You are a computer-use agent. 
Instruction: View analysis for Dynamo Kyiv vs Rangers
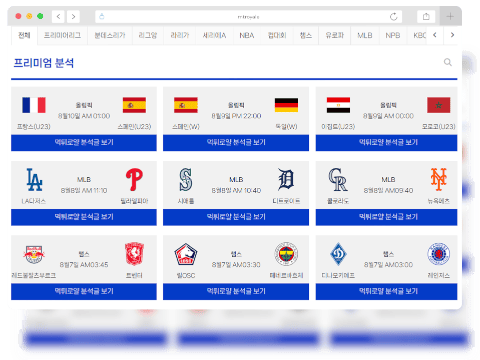point(387,292)
